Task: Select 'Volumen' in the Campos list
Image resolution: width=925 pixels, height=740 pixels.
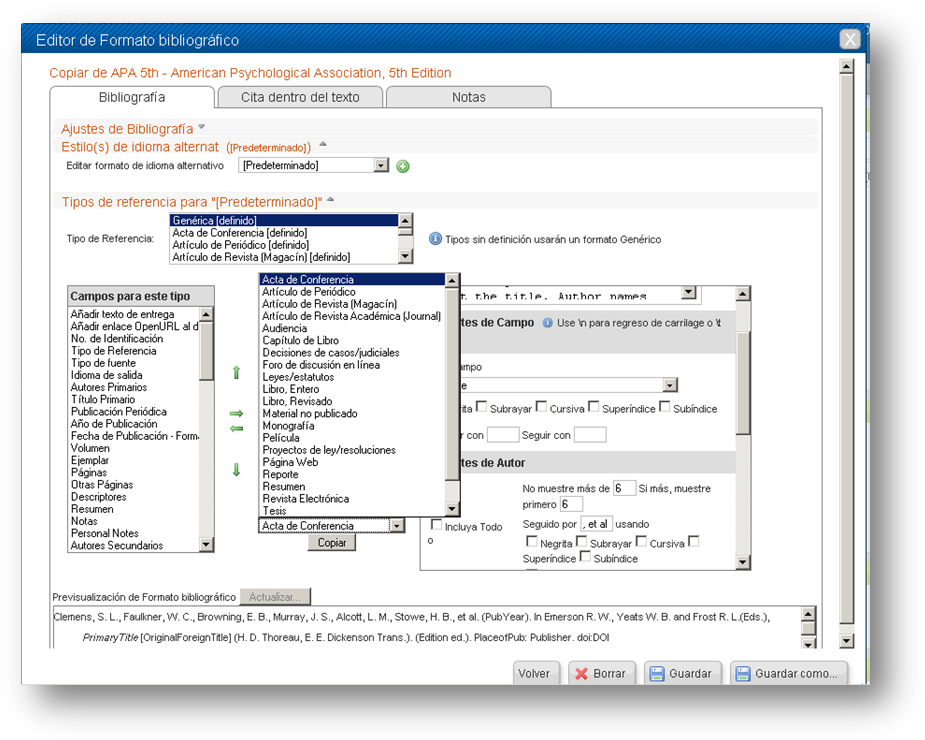Action: pyautogui.click(x=135, y=448)
